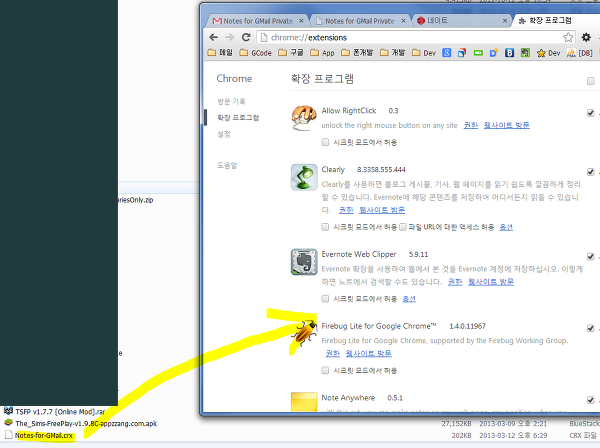View permissions link for Clearly
The width and height of the screenshot is (600, 448).
(346, 210)
